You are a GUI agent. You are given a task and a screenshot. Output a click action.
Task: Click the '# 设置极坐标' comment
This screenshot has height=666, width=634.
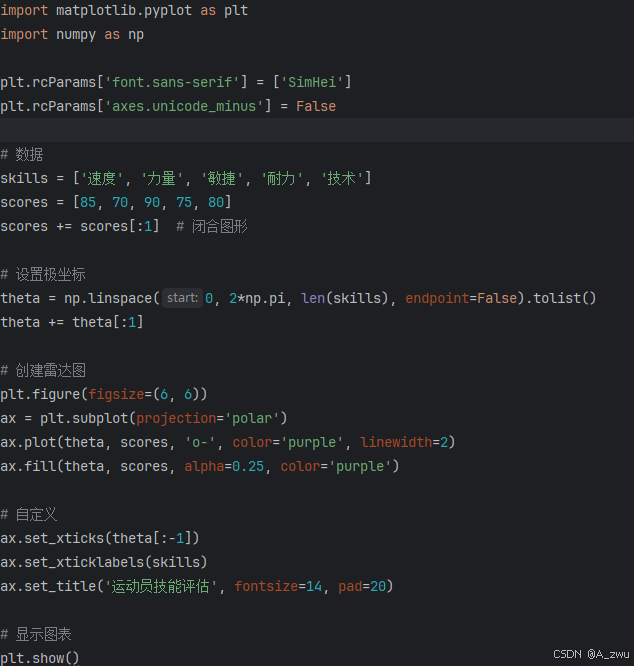point(43,274)
